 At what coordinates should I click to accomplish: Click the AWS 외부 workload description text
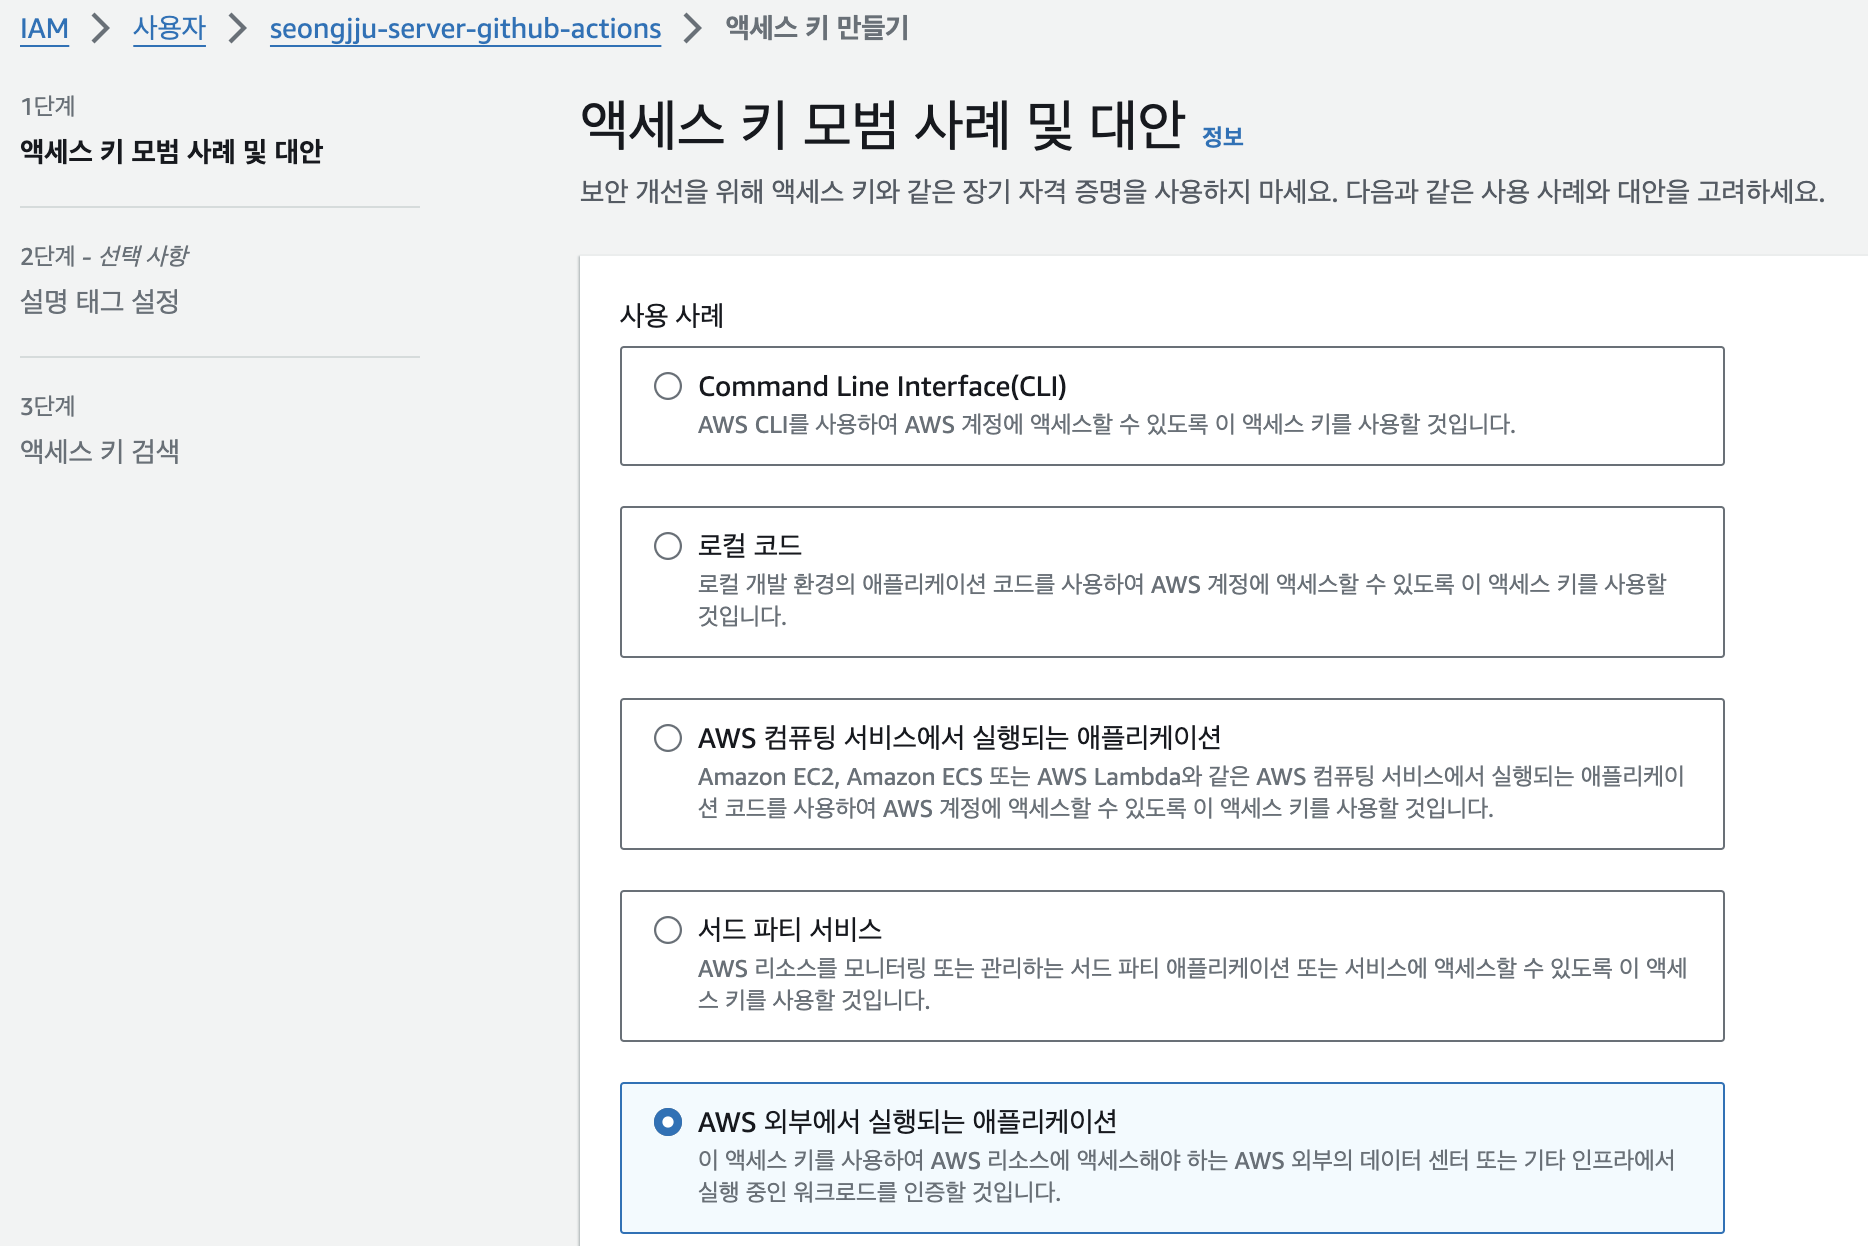(1186, 1176)
